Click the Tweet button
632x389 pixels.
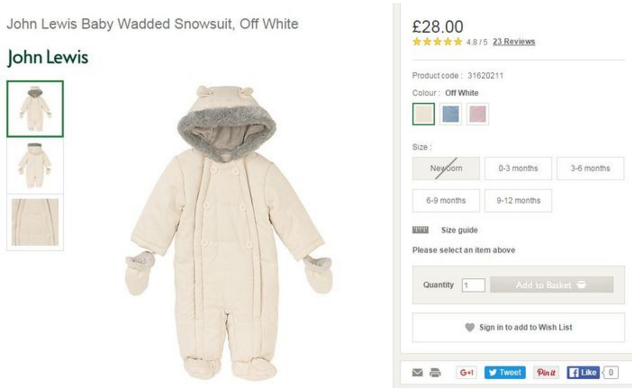[505, 372]
